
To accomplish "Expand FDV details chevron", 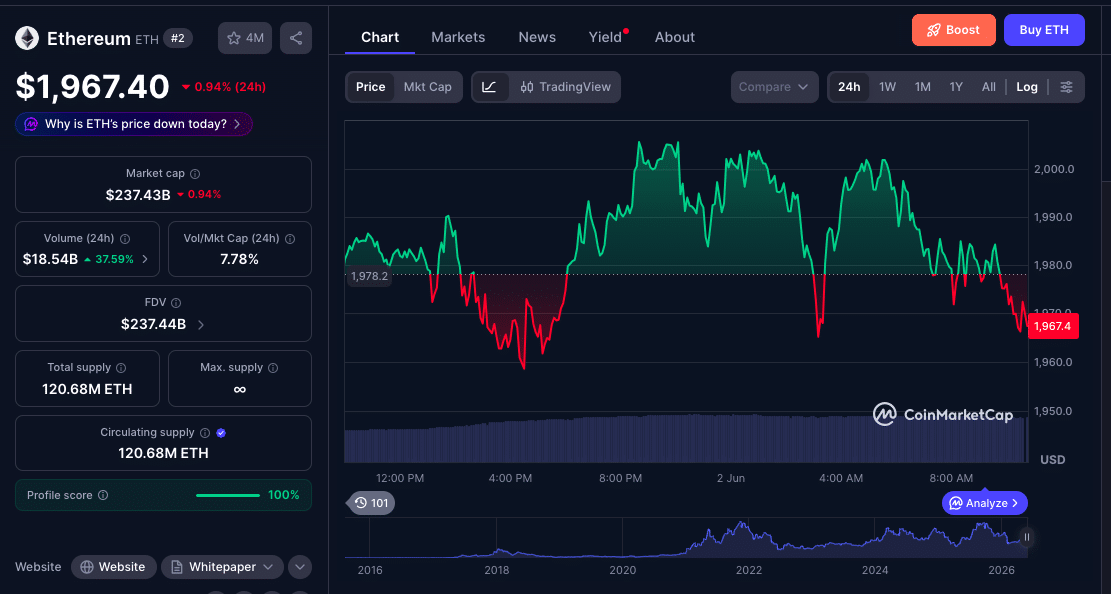I will [x=201, y=325].
